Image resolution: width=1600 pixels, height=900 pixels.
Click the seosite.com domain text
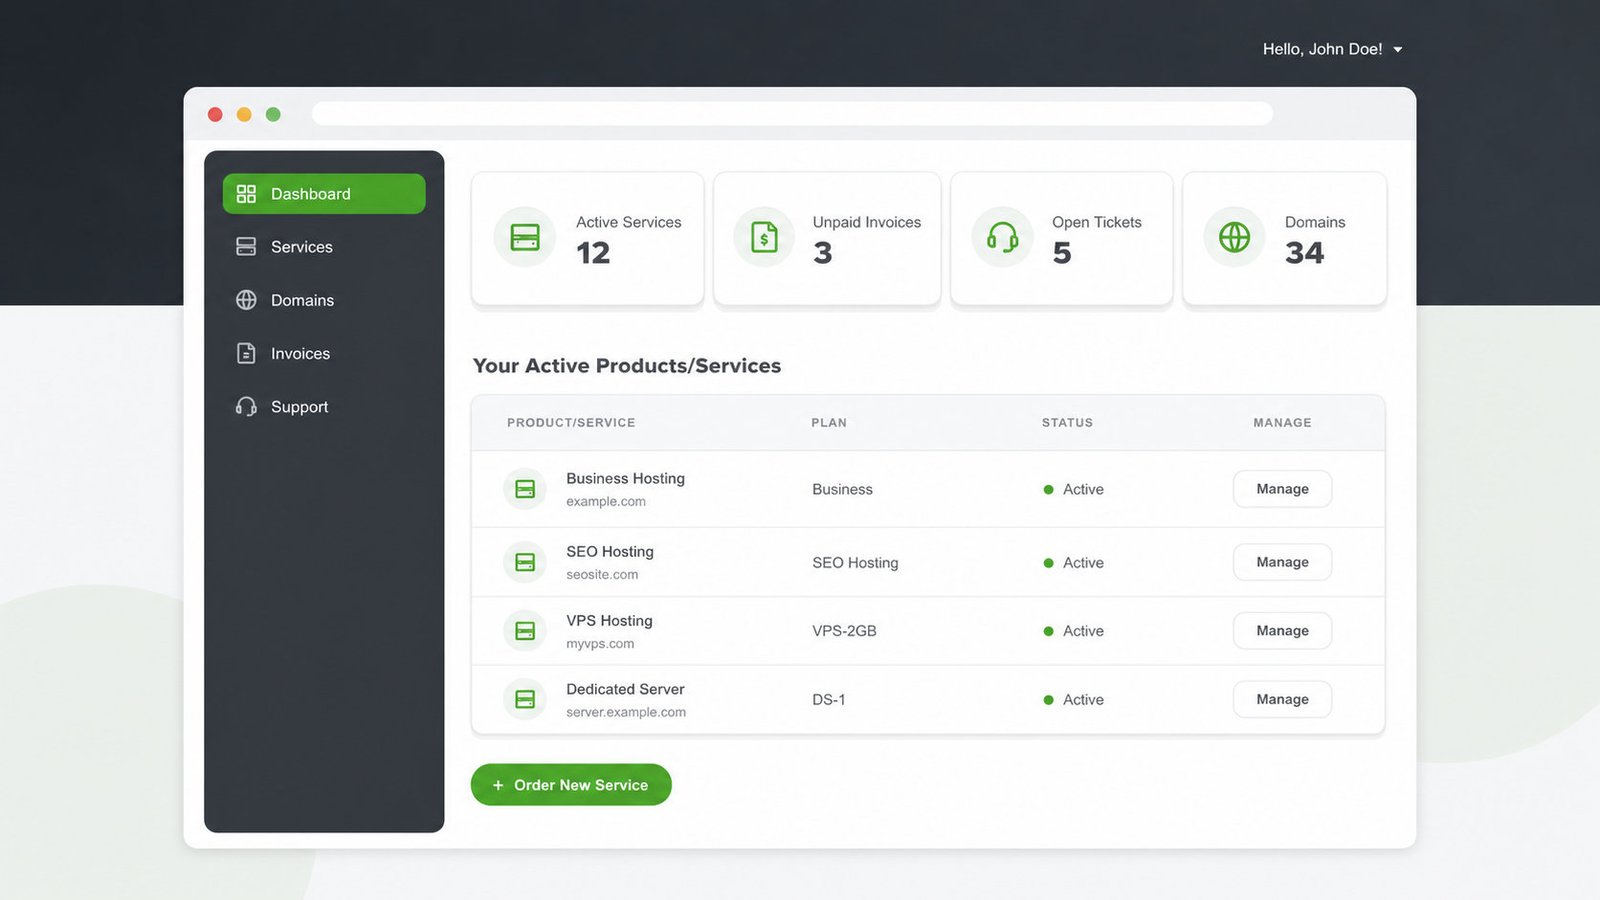coord(602,575)
